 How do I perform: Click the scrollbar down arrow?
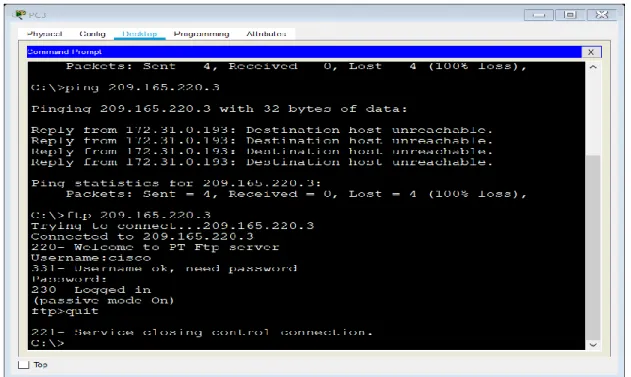(x=593, y=344)
